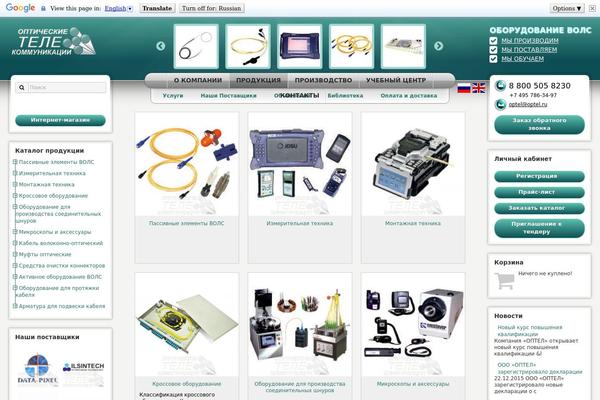Open the language dropdown next to English
The width and height of the screenshot is (600, 400).
tap(130, 8)
